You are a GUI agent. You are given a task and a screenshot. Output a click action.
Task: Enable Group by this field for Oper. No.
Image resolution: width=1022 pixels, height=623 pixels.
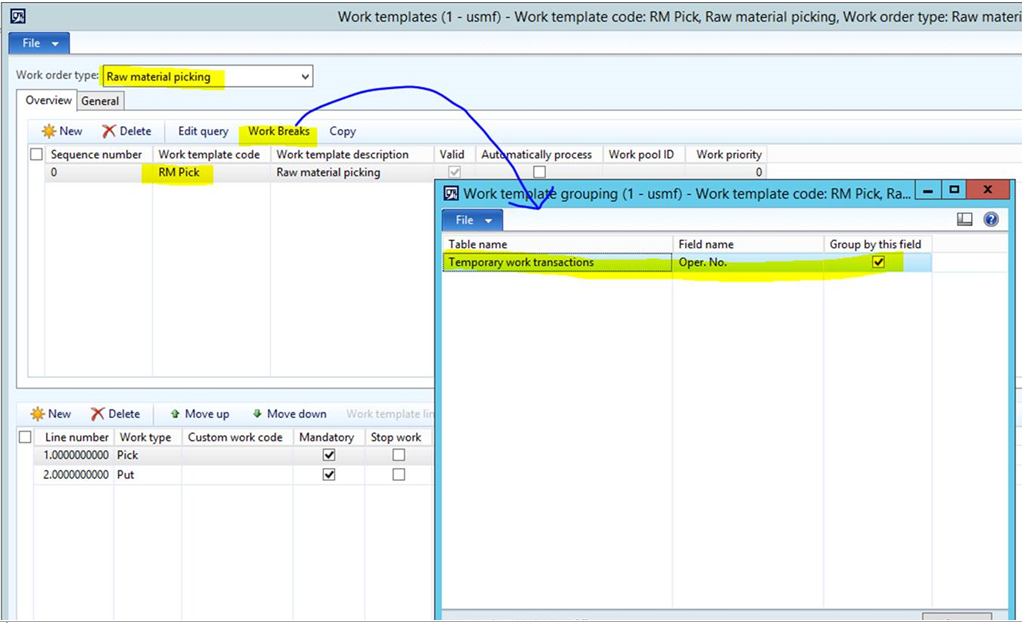click(x=878, y=262)
